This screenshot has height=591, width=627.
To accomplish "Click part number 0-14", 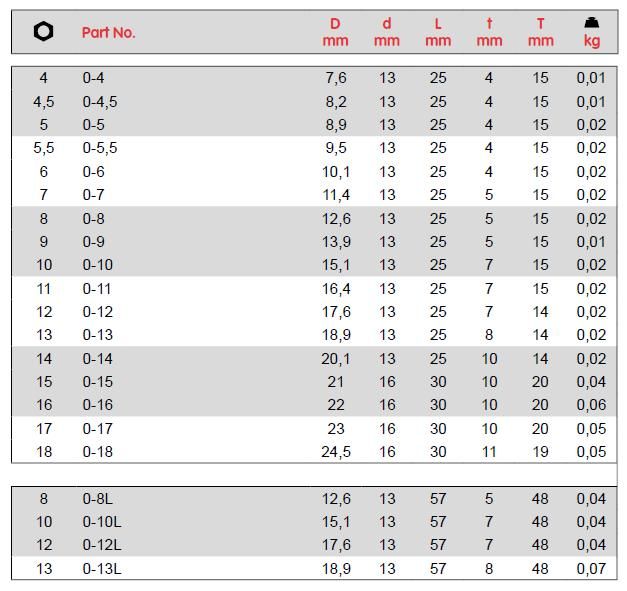I will coord(98,358).
